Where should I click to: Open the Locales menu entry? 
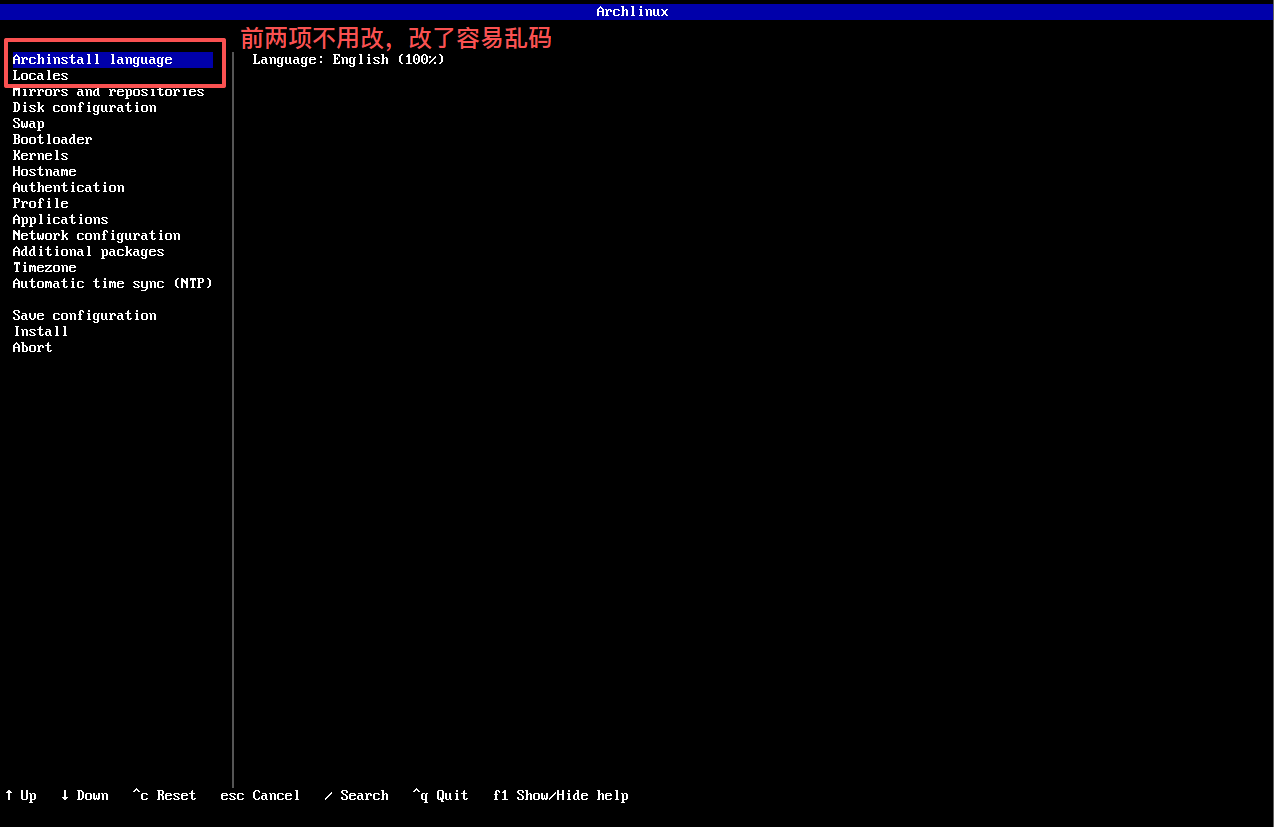click(41, 76)
